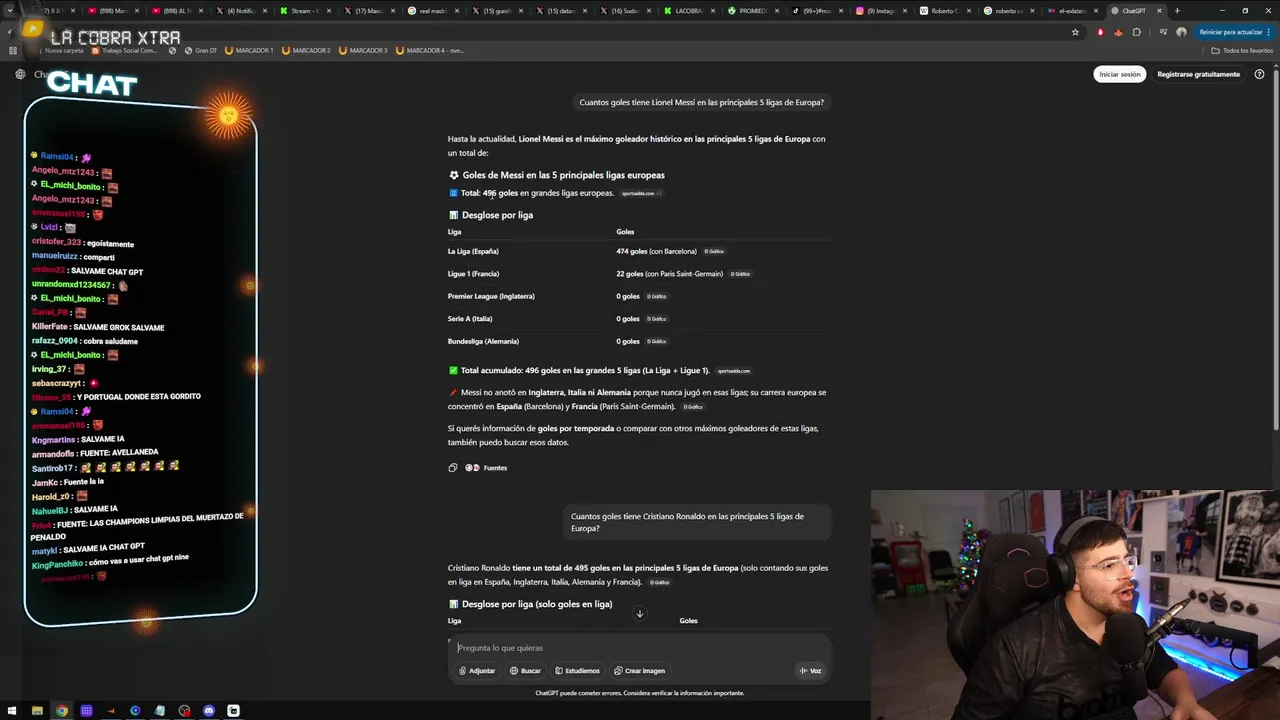This screenshot has width=1280, height=720.
Task: Open Todos los favoritos folder
Action: pyautogui.click(x=1242, y=50)
